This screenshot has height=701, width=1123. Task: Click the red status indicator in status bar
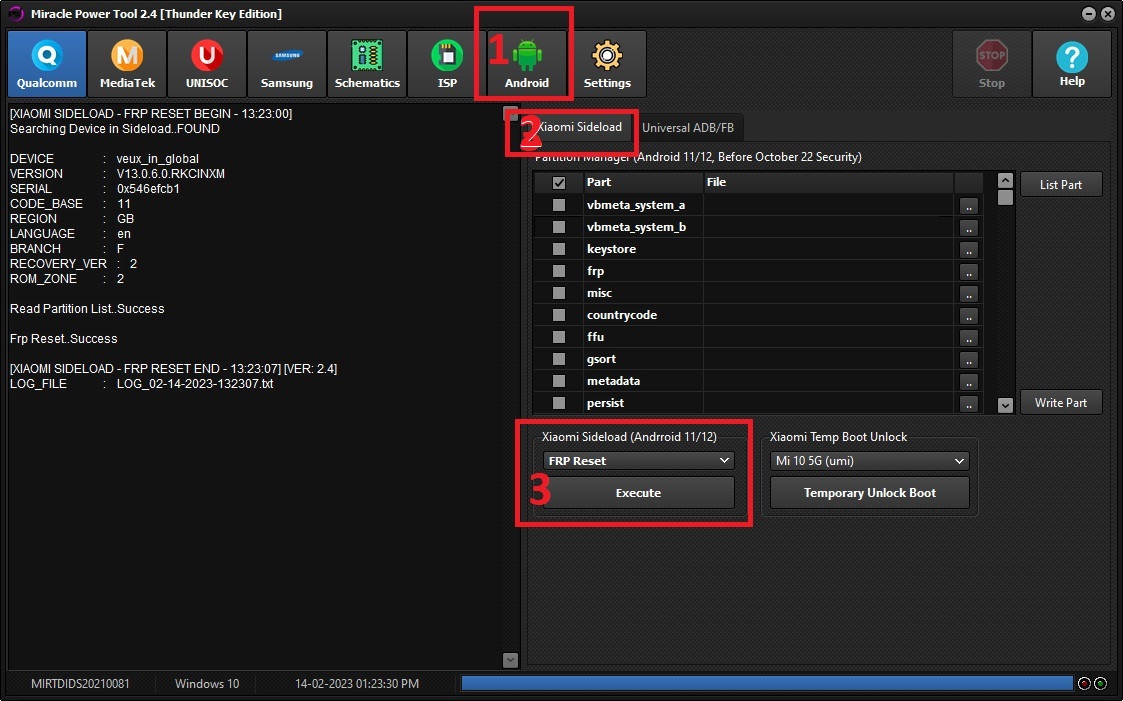(x=1084, y=683)
